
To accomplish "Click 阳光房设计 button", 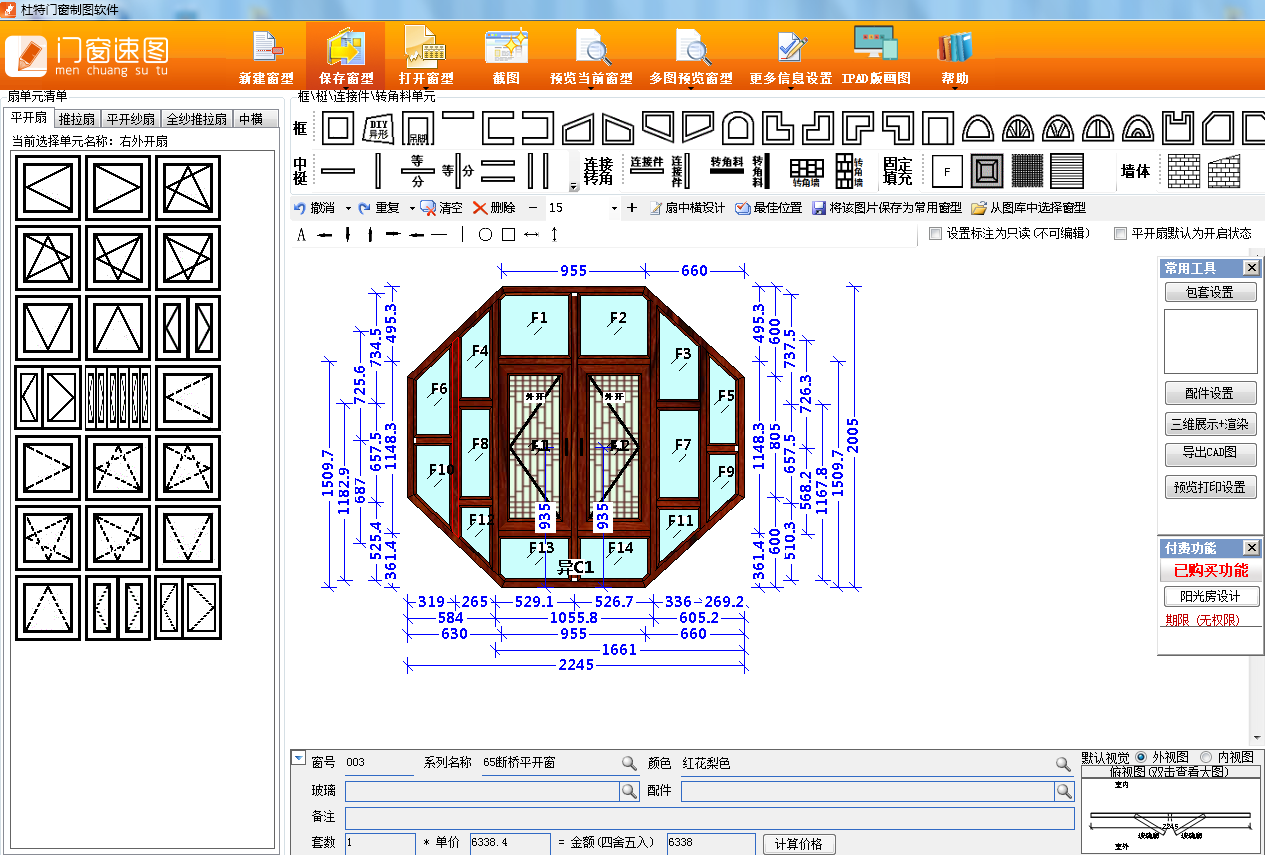I will [x=1210, y=596].
